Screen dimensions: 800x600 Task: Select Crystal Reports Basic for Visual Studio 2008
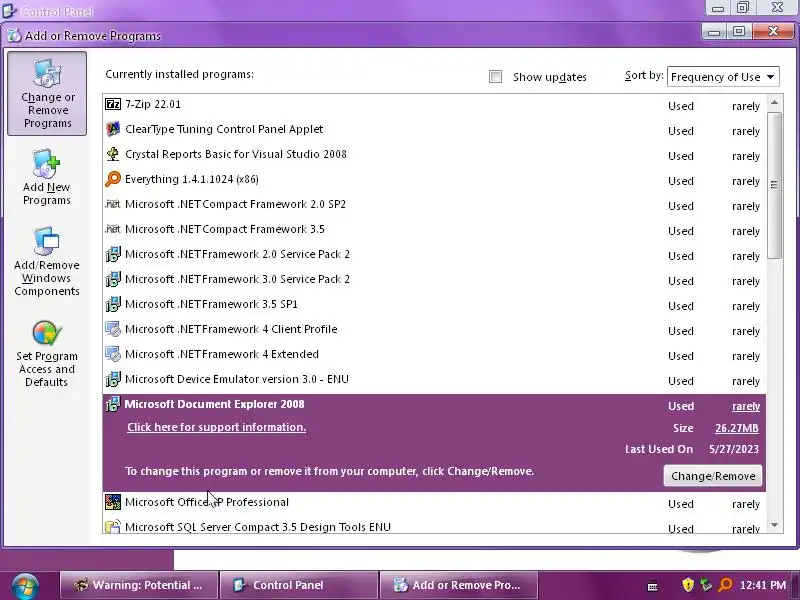[434, 155]
